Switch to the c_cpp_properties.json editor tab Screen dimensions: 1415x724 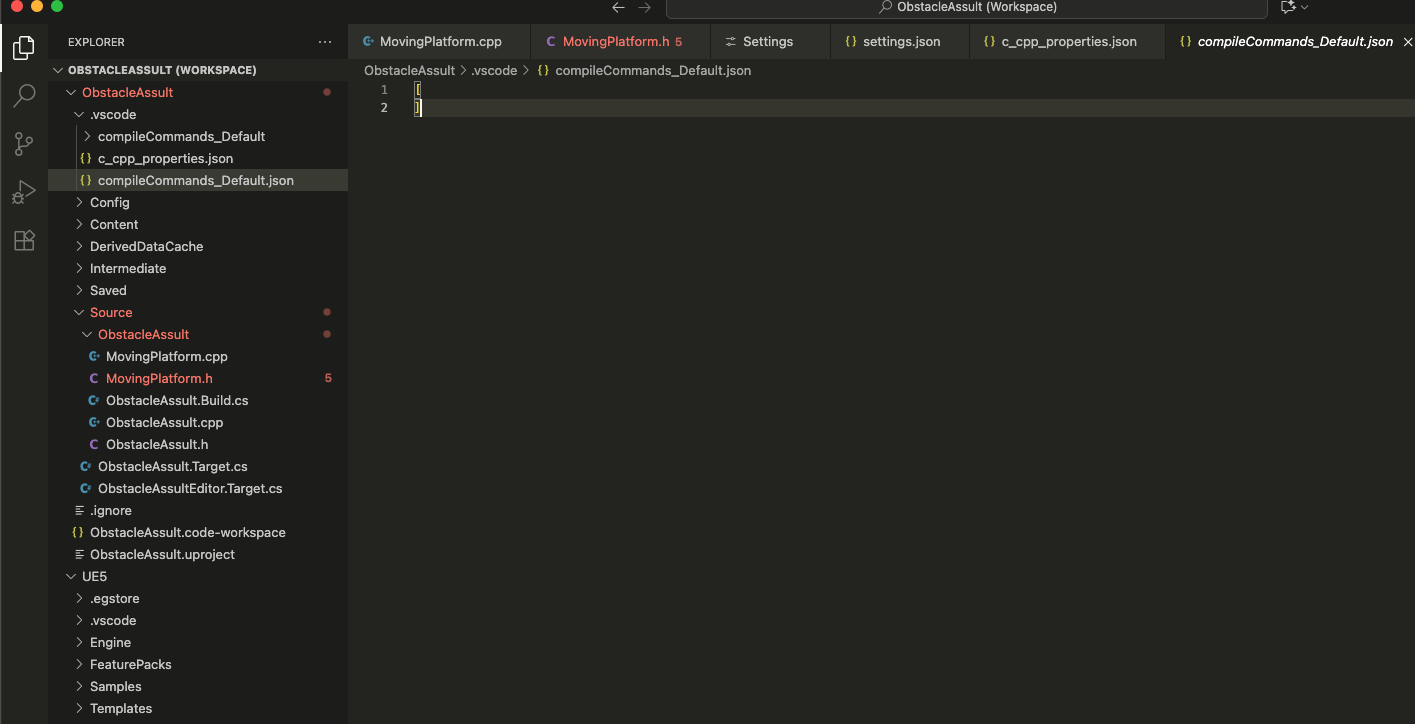pos(1067,42)
